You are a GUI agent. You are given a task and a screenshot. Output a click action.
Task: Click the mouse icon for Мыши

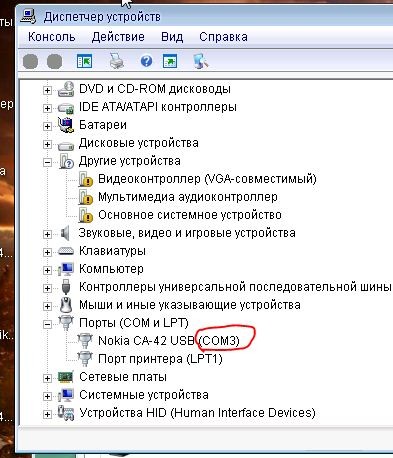pos(66,305)
